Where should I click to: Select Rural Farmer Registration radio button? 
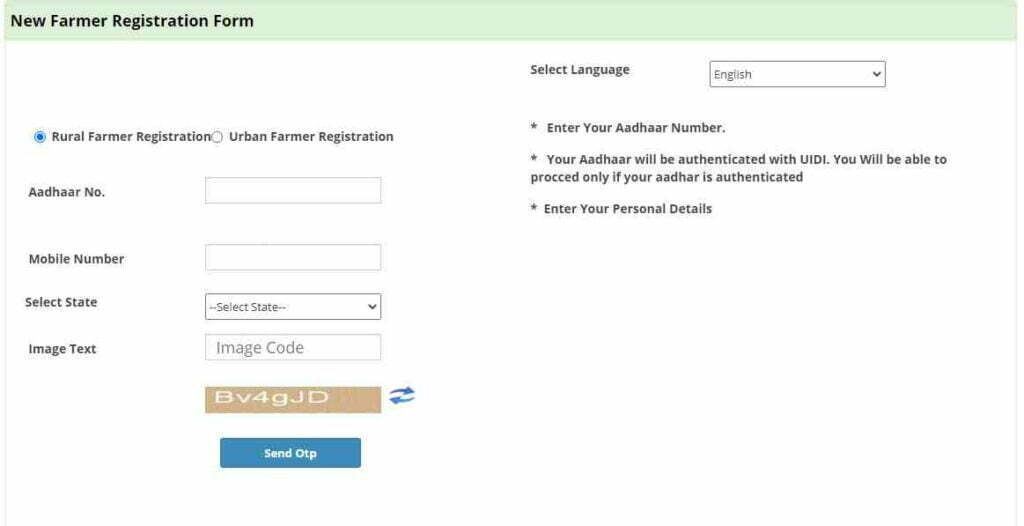click(x=40, y=137)
